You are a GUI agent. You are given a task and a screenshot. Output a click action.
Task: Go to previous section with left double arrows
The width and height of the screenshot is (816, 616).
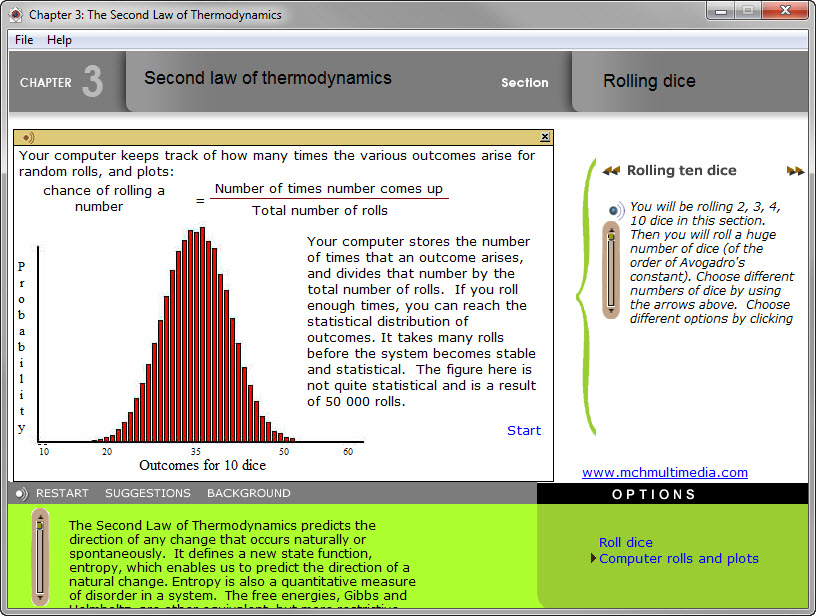tap(611, 171)
